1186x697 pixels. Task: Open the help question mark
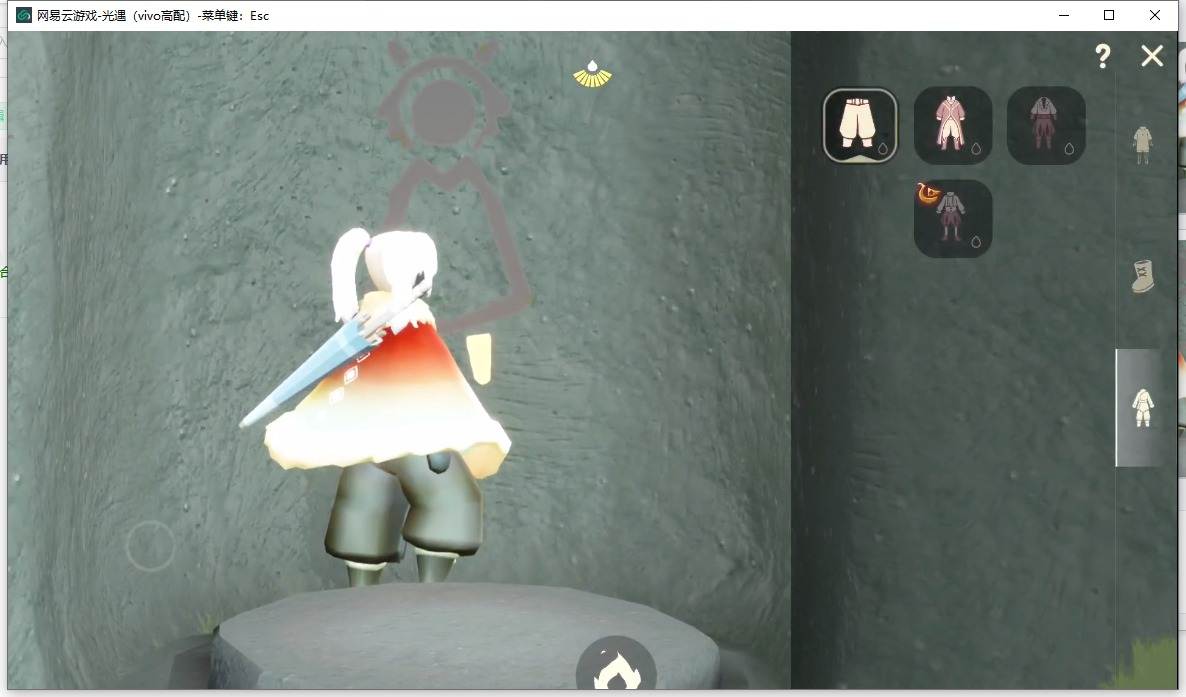tap(1103, 56)
